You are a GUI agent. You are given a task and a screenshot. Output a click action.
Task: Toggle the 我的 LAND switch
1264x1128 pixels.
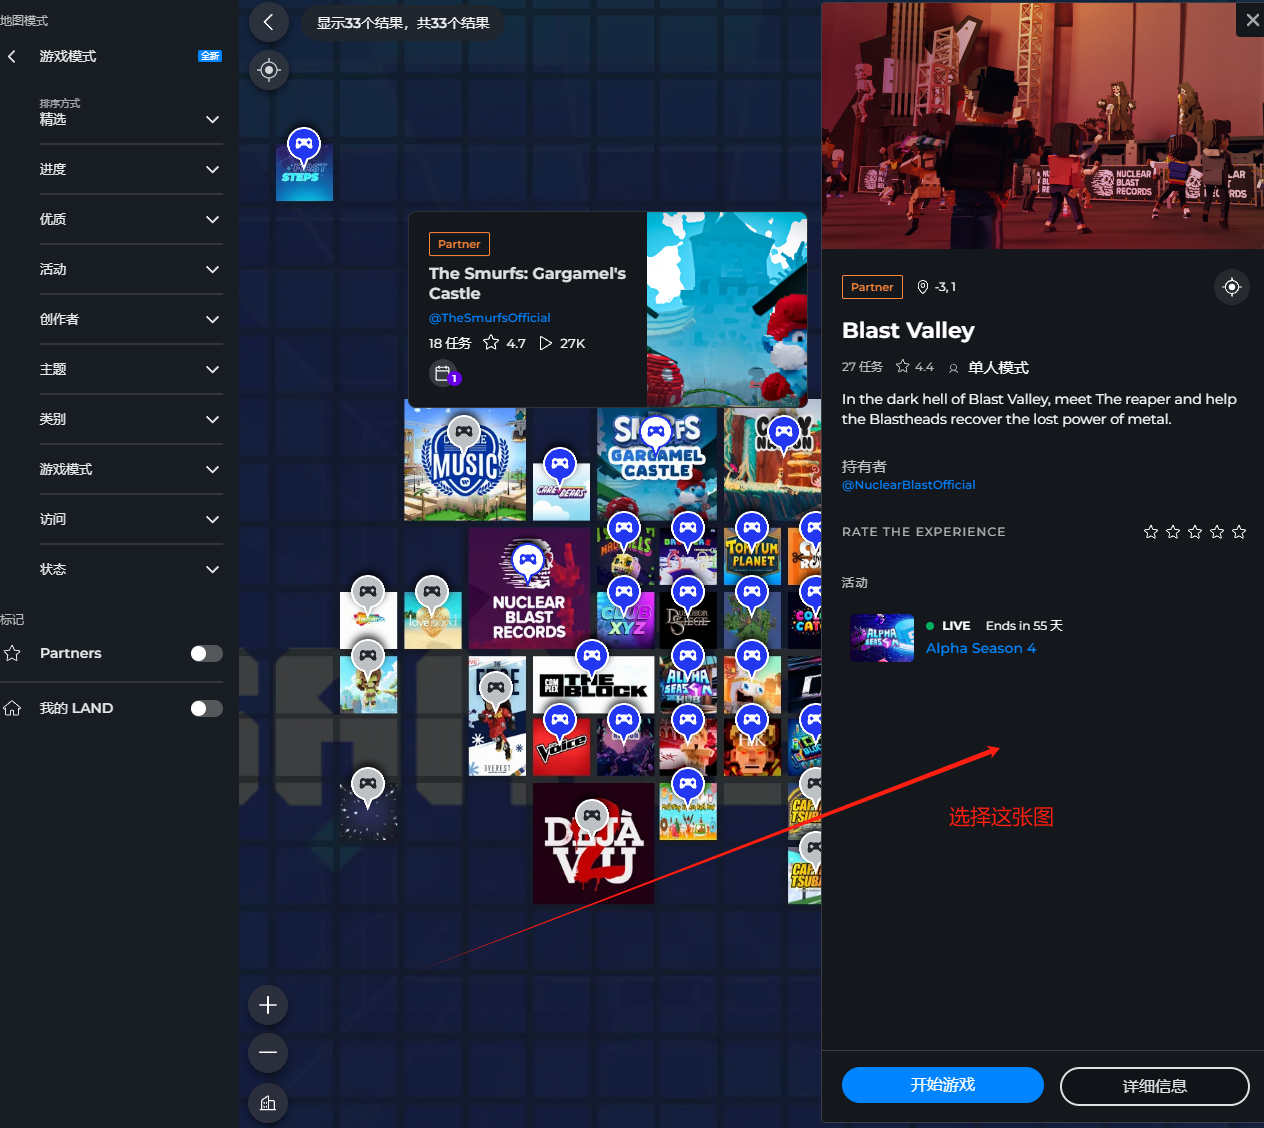point(206,708)
